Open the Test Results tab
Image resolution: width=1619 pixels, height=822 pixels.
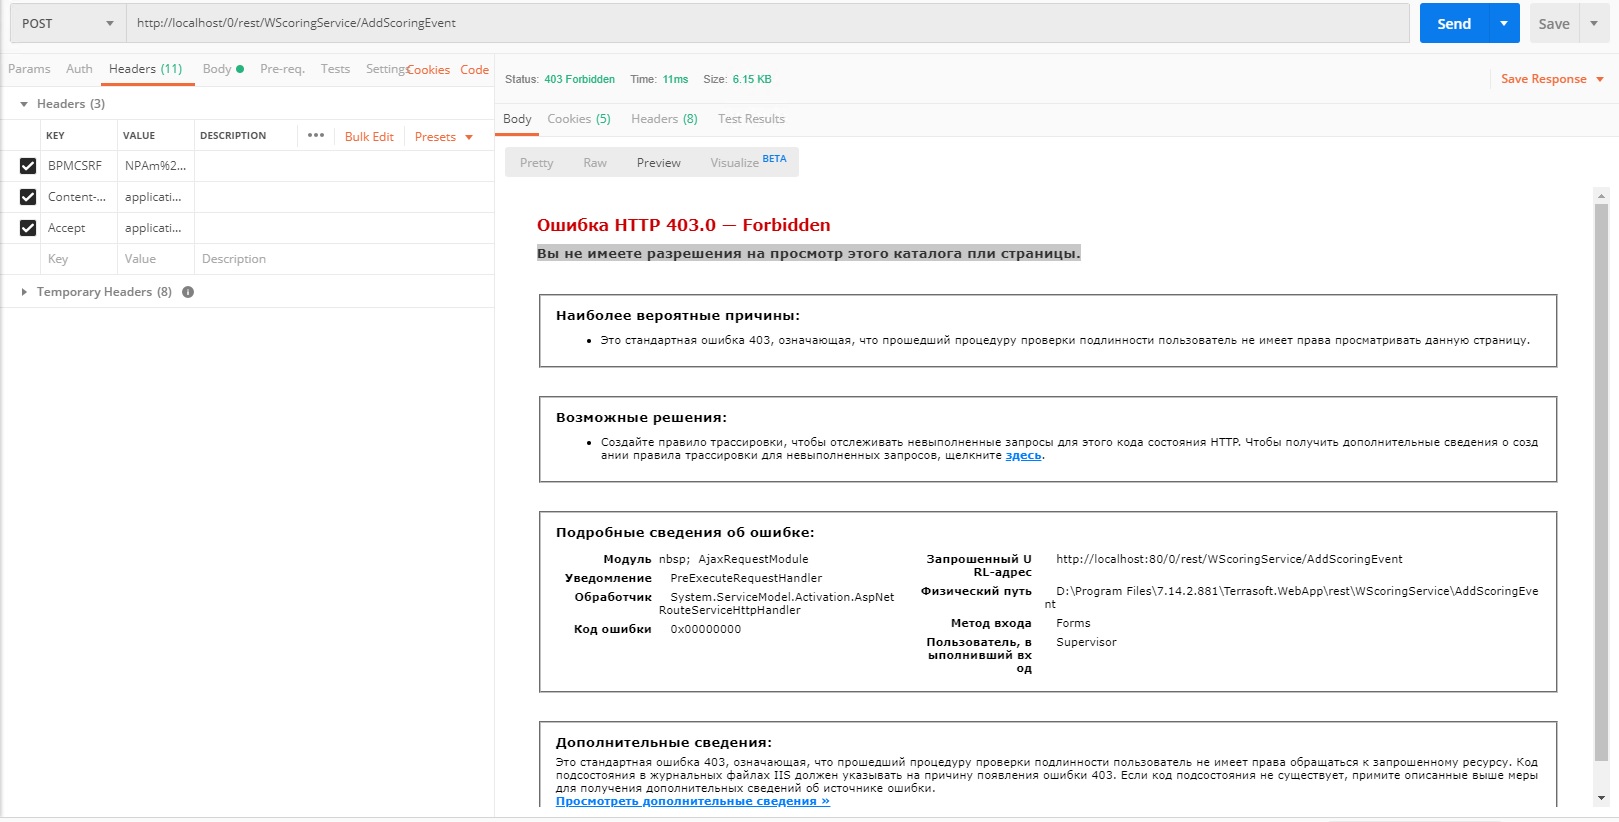point(751,119)
